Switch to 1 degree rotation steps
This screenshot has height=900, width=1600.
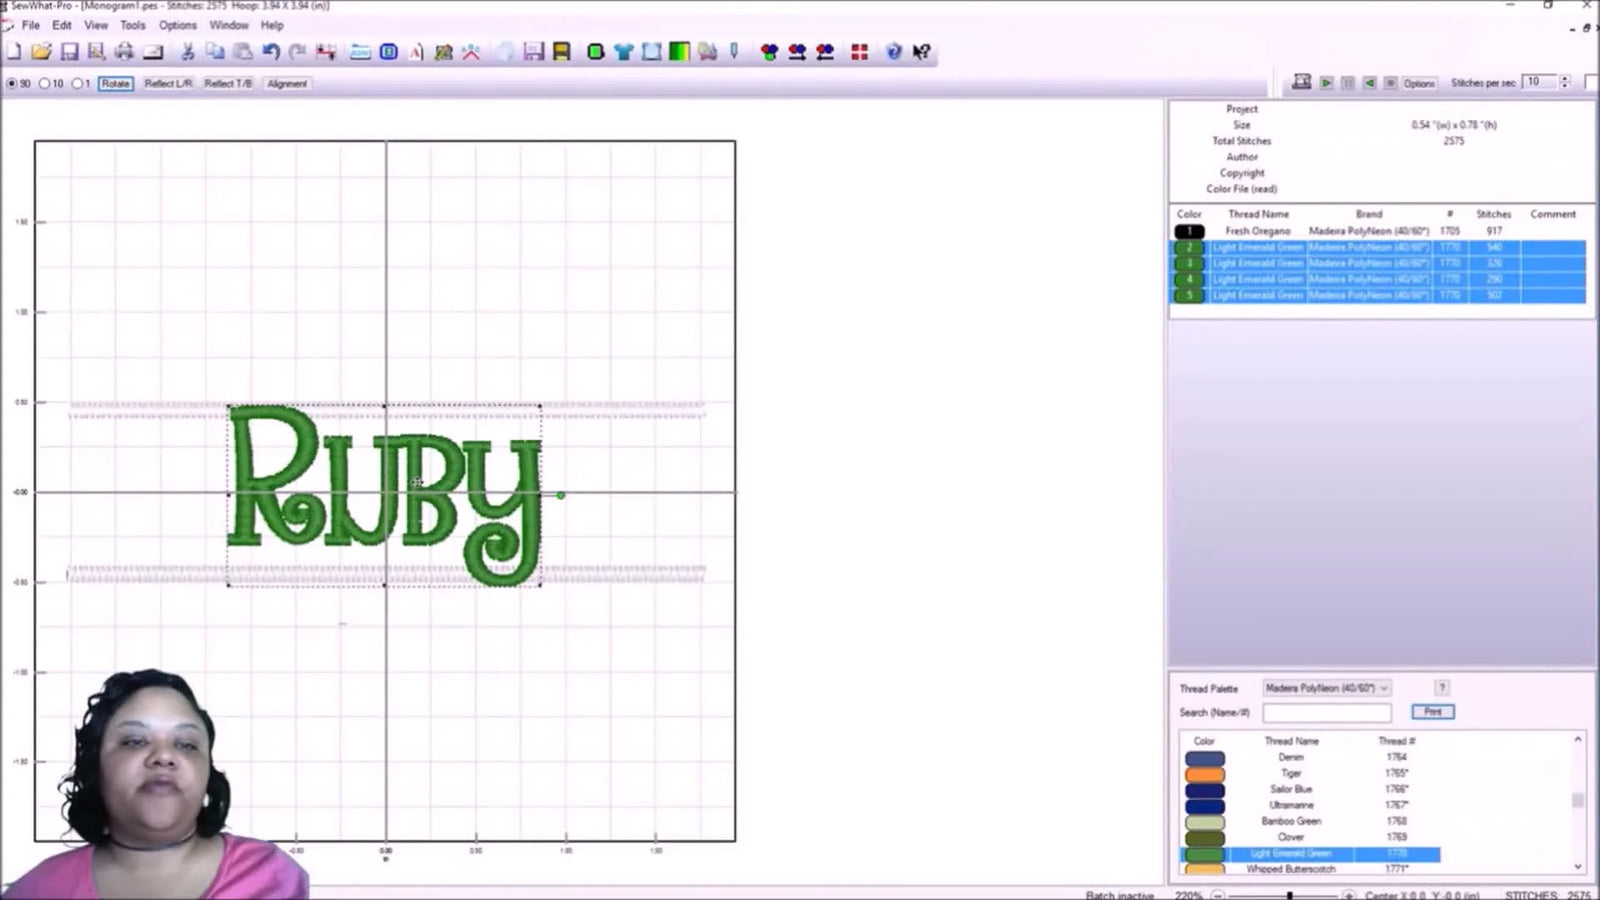pyautogui.click(x=79, y=84)
